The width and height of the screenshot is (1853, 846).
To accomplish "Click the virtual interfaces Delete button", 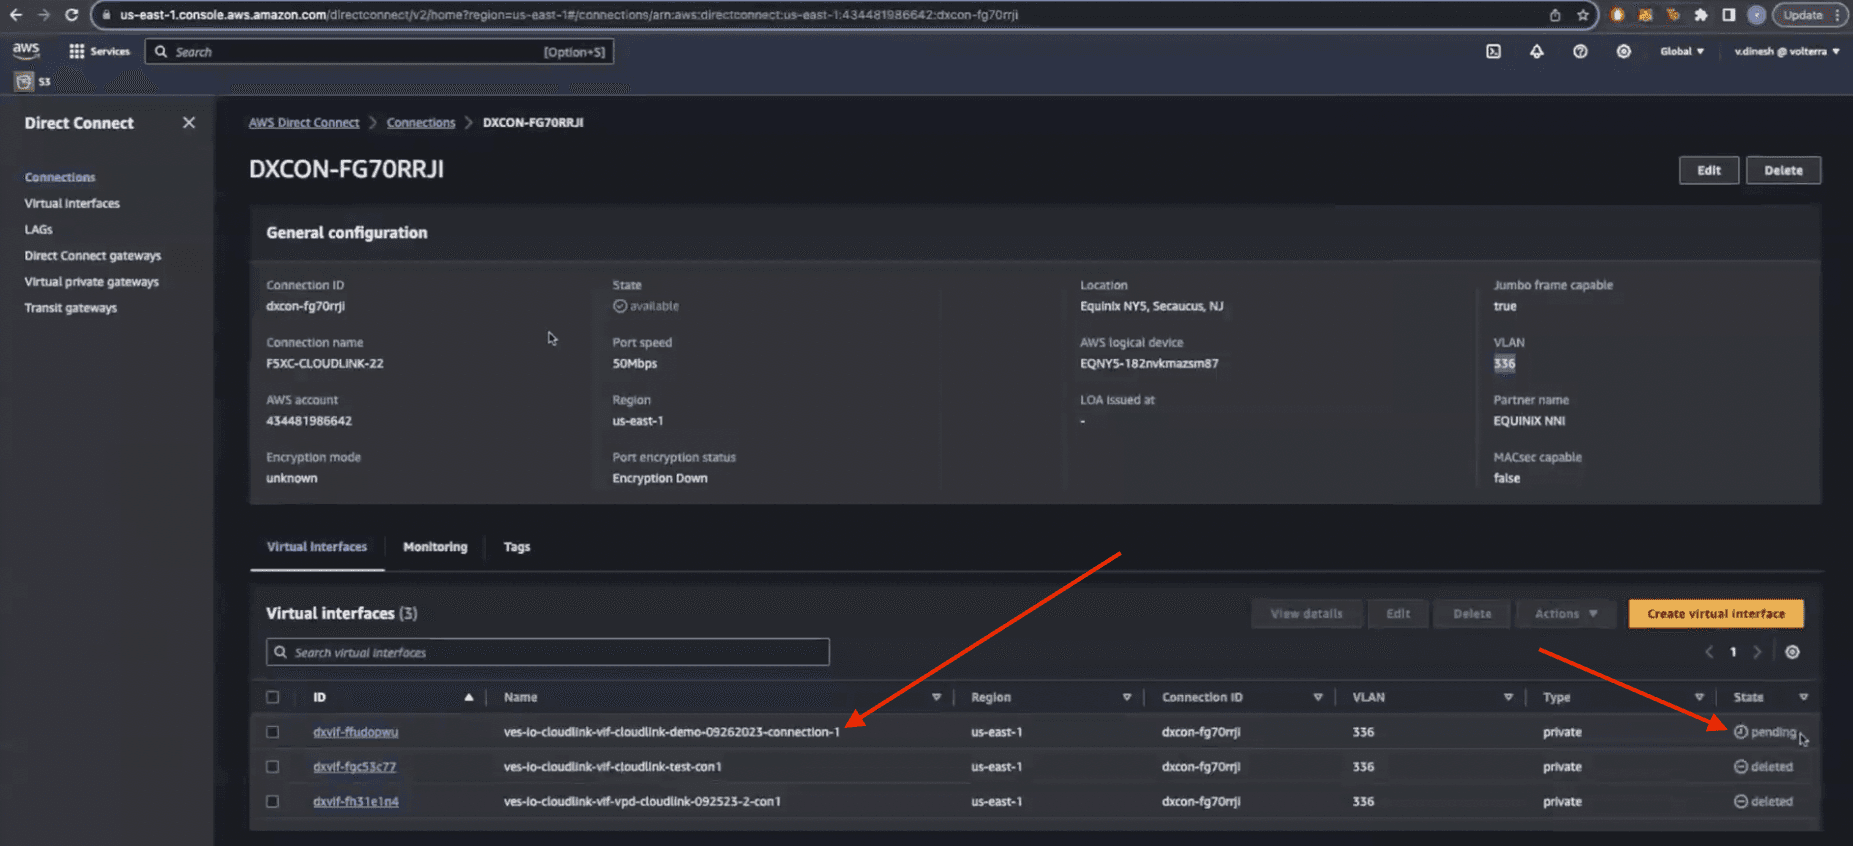I will coord(1471,614).
